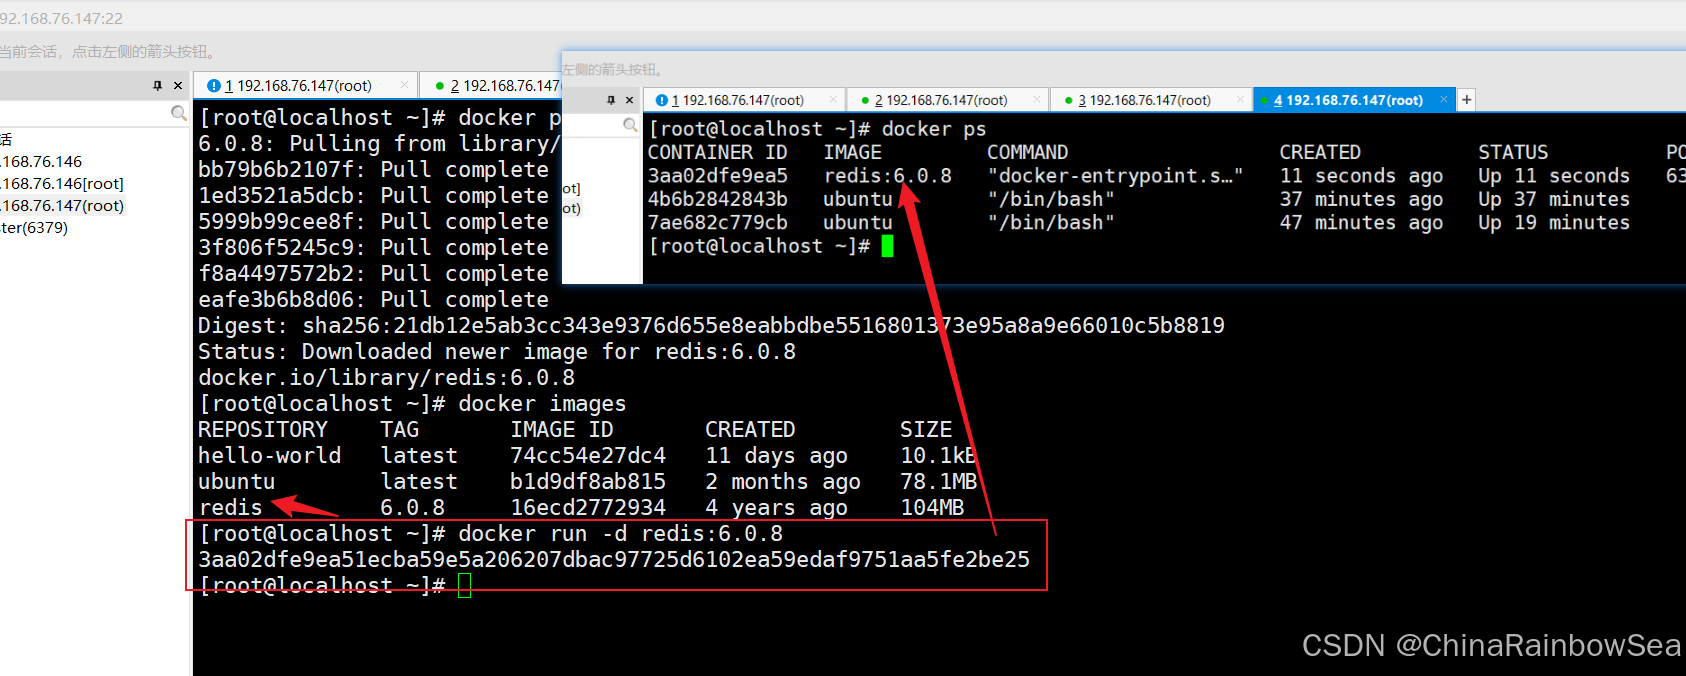Open the 168.76.146 session in sidebar
Screen dimensions: 1686x676
click(42, 162)
